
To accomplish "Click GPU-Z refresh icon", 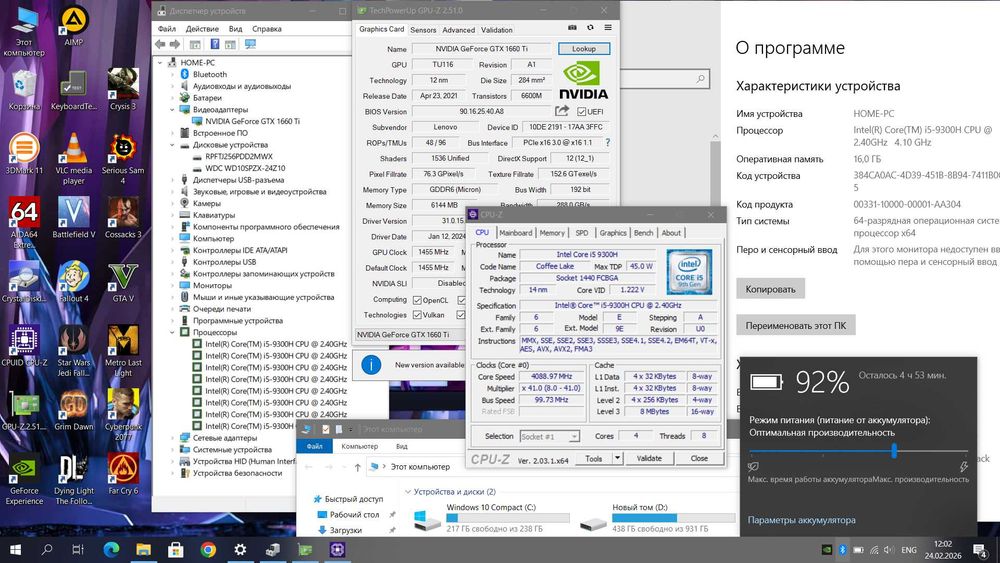I will coord(590,27).
